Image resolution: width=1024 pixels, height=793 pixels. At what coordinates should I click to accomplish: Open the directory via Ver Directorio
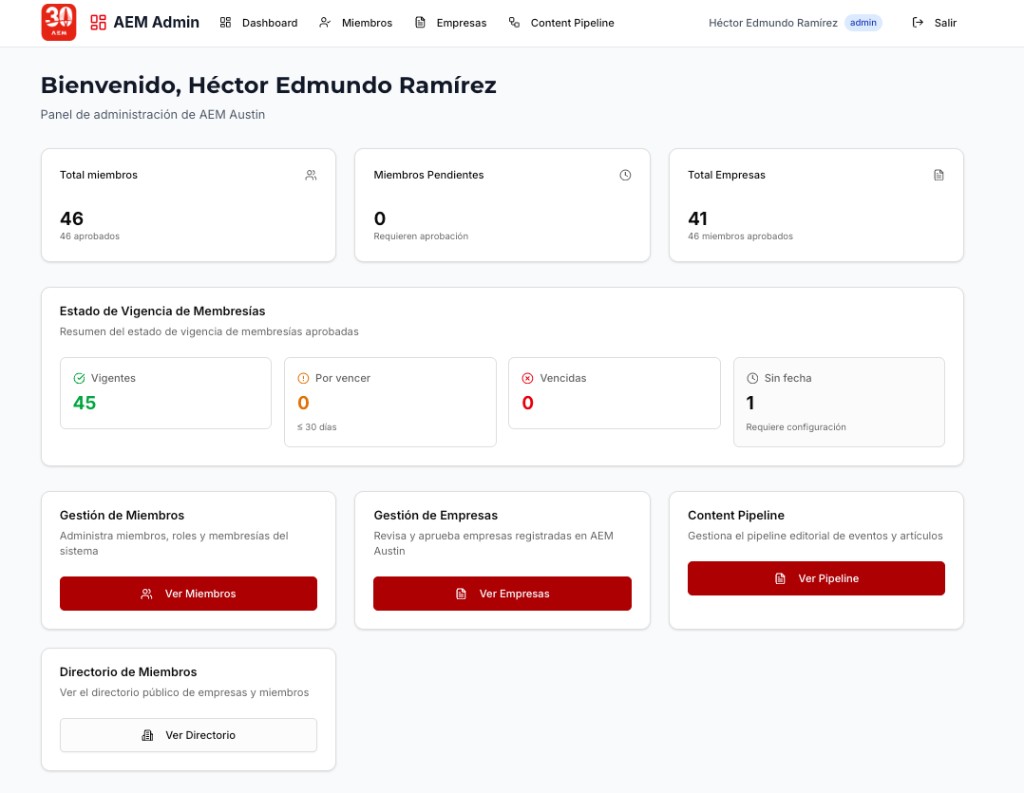tap(188, 735)
